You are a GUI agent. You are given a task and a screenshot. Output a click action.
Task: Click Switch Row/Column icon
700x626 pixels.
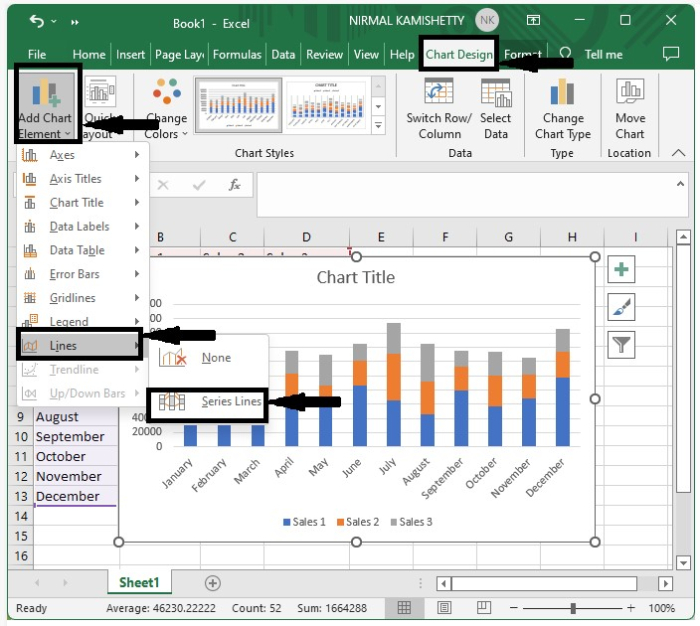click(x=439, y=92)
